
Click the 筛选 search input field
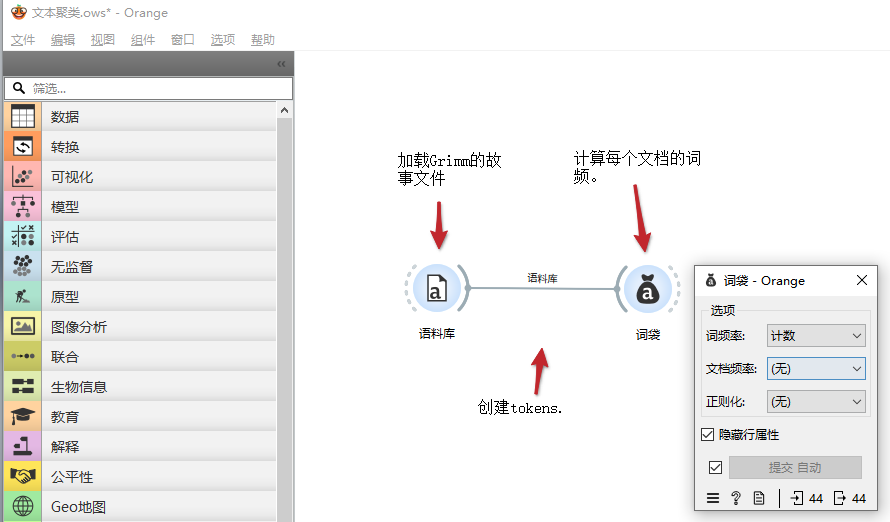pyautogui.click(x=149, y=89)
